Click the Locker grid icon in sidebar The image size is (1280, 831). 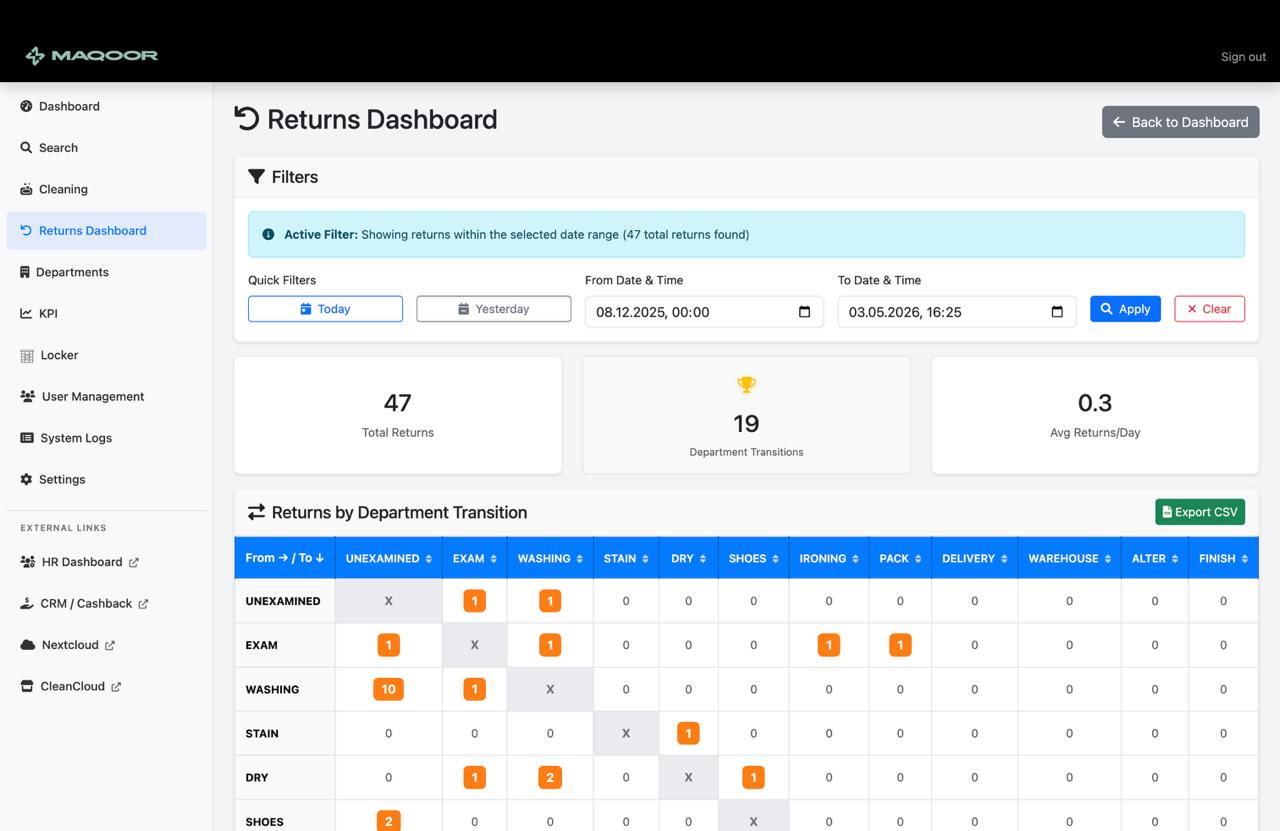(x=27, y=355)
